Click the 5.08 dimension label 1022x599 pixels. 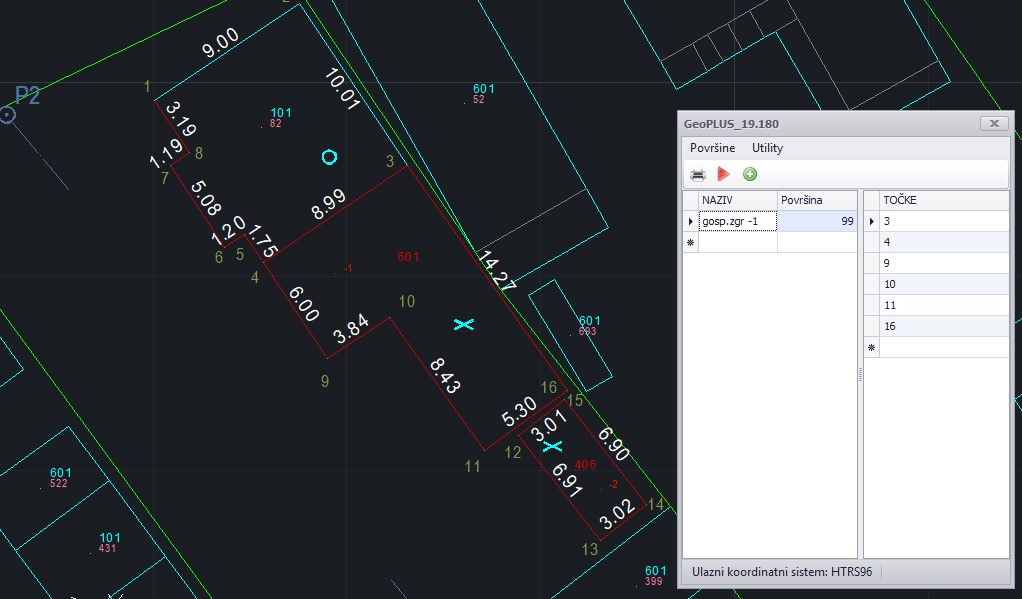pyautogui.click(x=206, y=198)
